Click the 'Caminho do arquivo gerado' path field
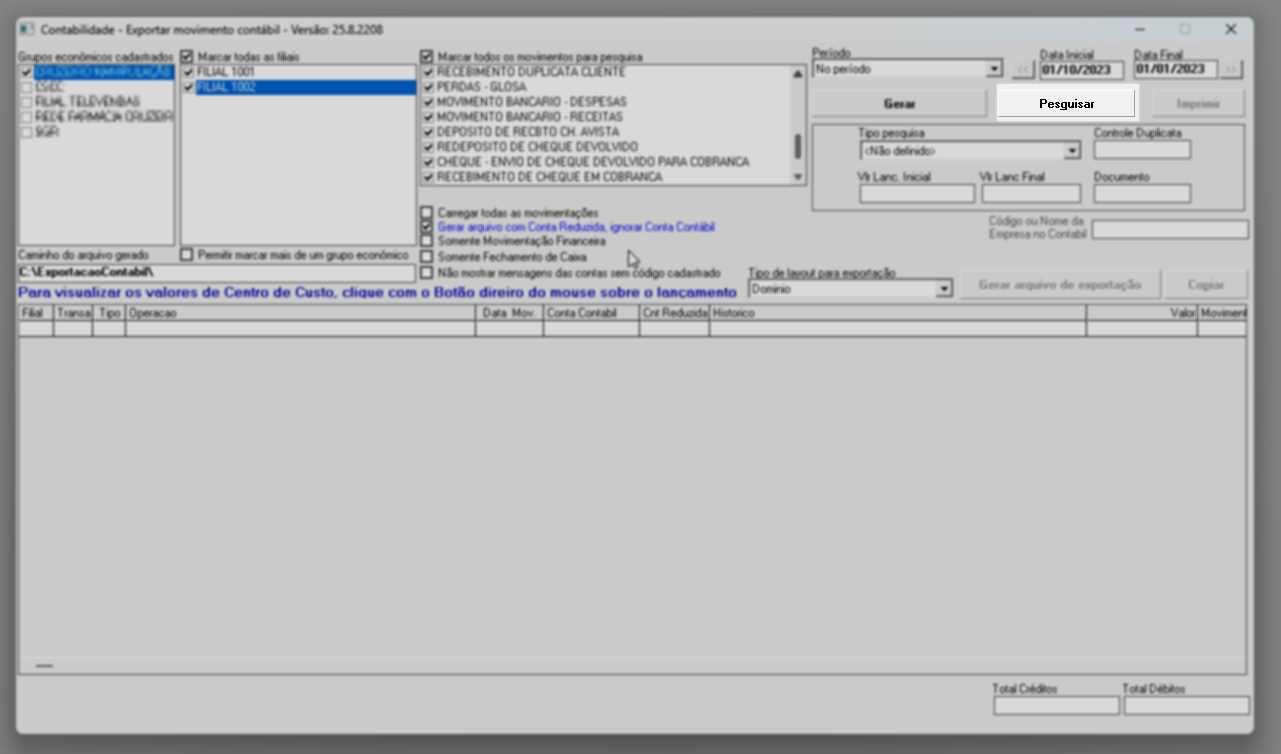The image size is (1281, 754). 216,272
